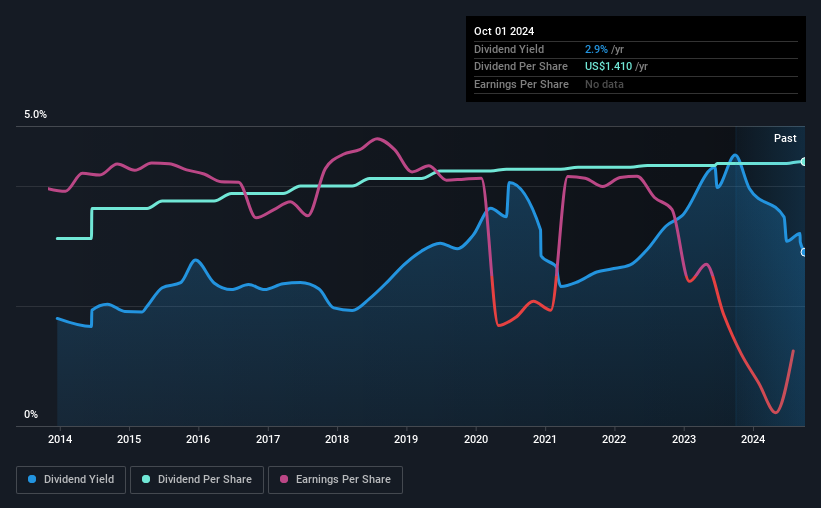Toggle the Earnings Per Share legend button
The image size is (821, 508).
click(x=335, y=480)
